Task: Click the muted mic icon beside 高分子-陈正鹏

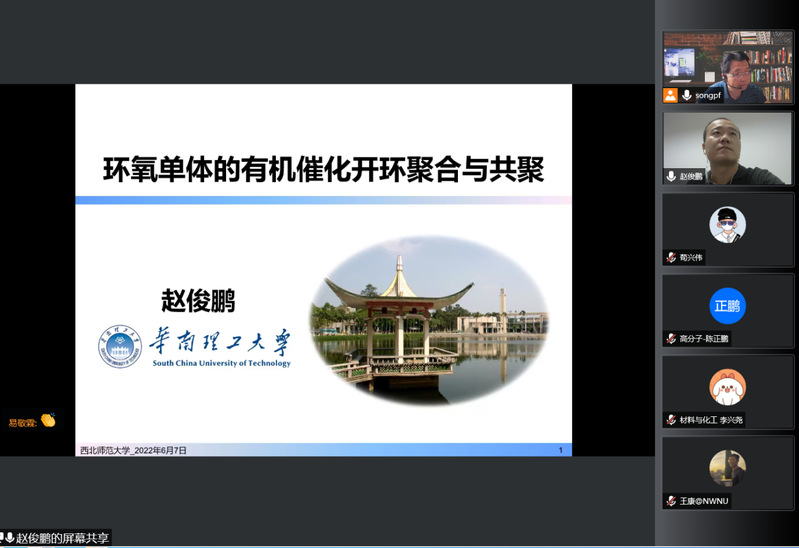Action: pyautogui.click(x=671, y=338)
